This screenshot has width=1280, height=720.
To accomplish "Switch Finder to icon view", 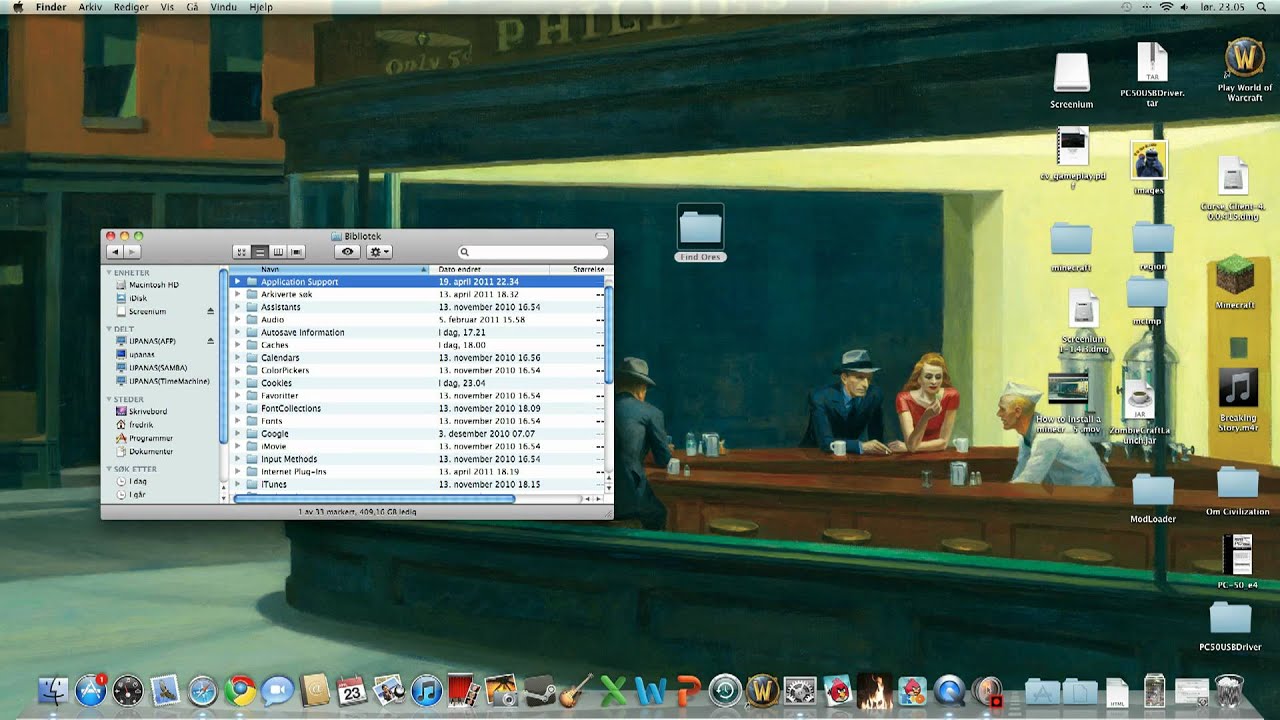I will point(241,252).
